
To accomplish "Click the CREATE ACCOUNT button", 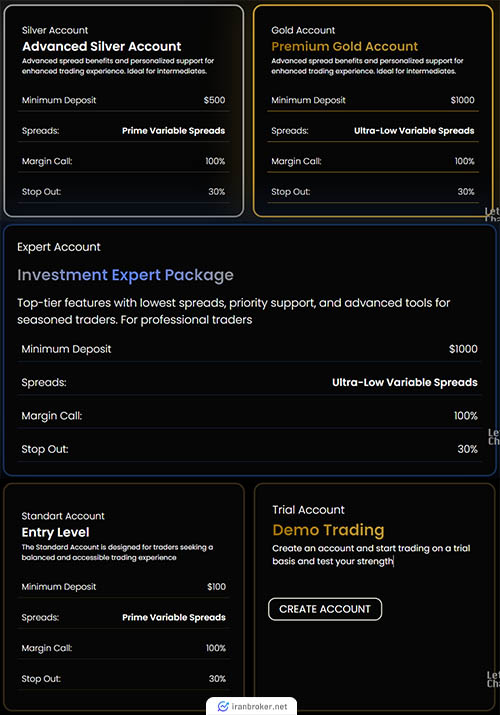I will pyautogui.click(x=325, y=609).
